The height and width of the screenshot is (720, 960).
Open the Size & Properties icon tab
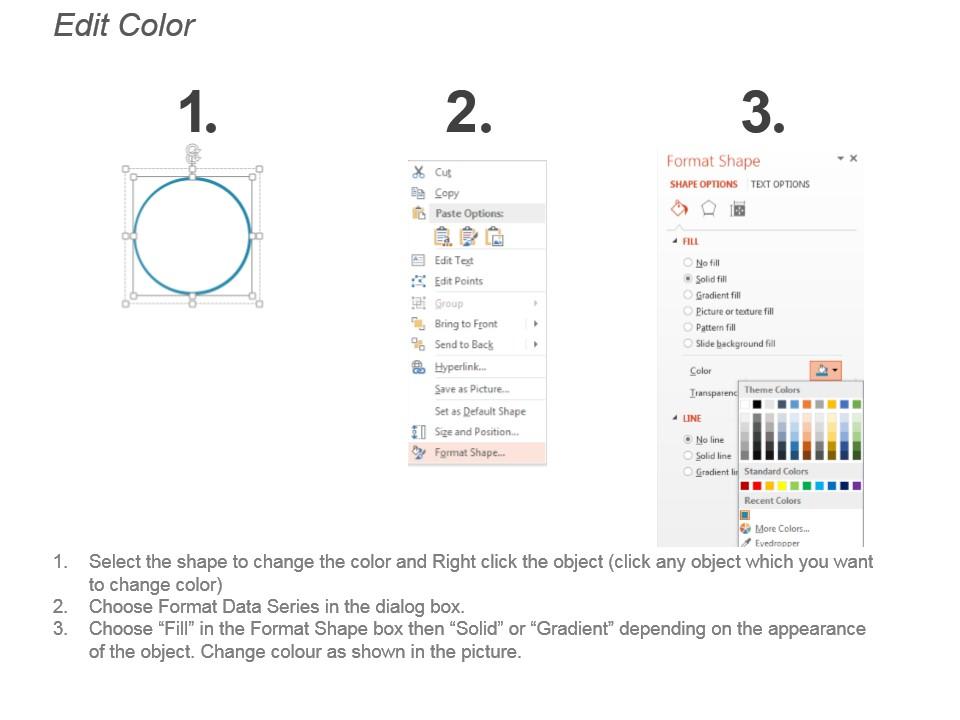click(x=738, y=209)
